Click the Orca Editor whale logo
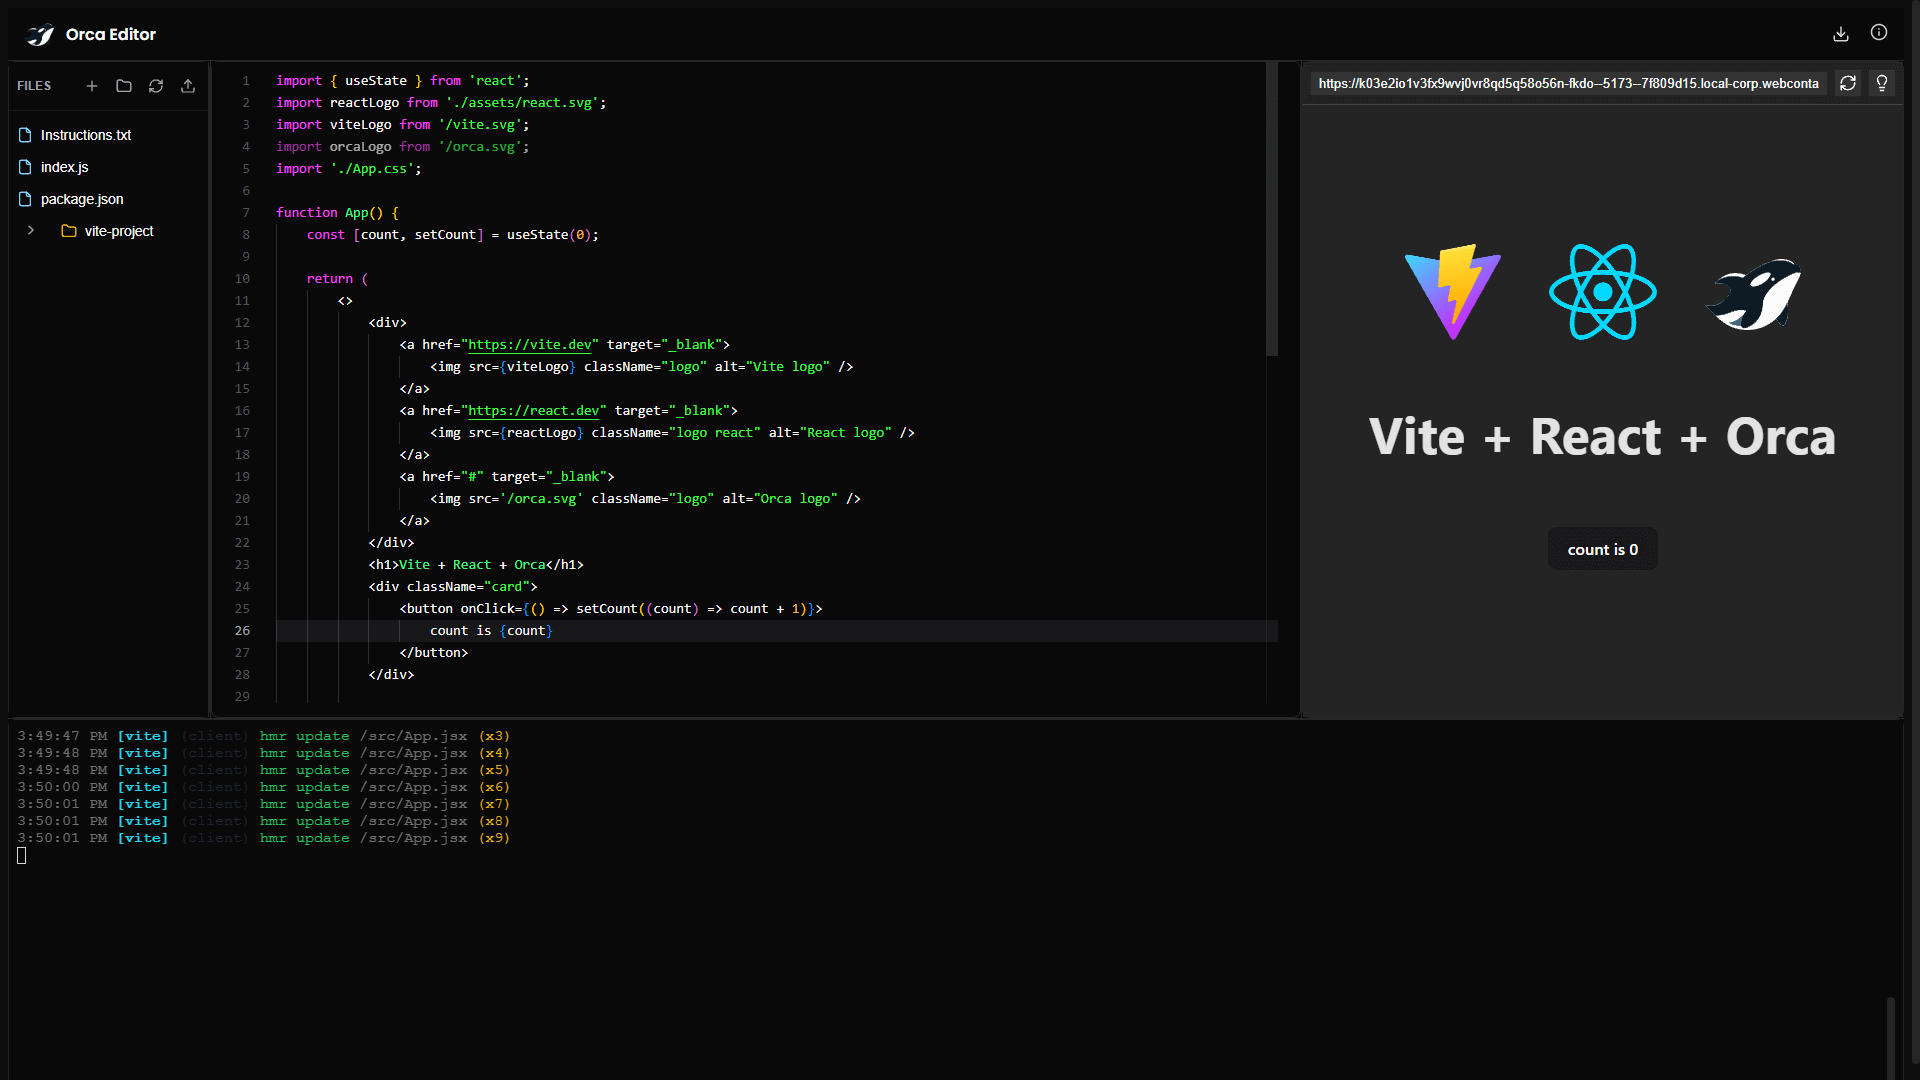Image resolution: width=1920 pixels, height=1080 pixels. pos(40,35)
